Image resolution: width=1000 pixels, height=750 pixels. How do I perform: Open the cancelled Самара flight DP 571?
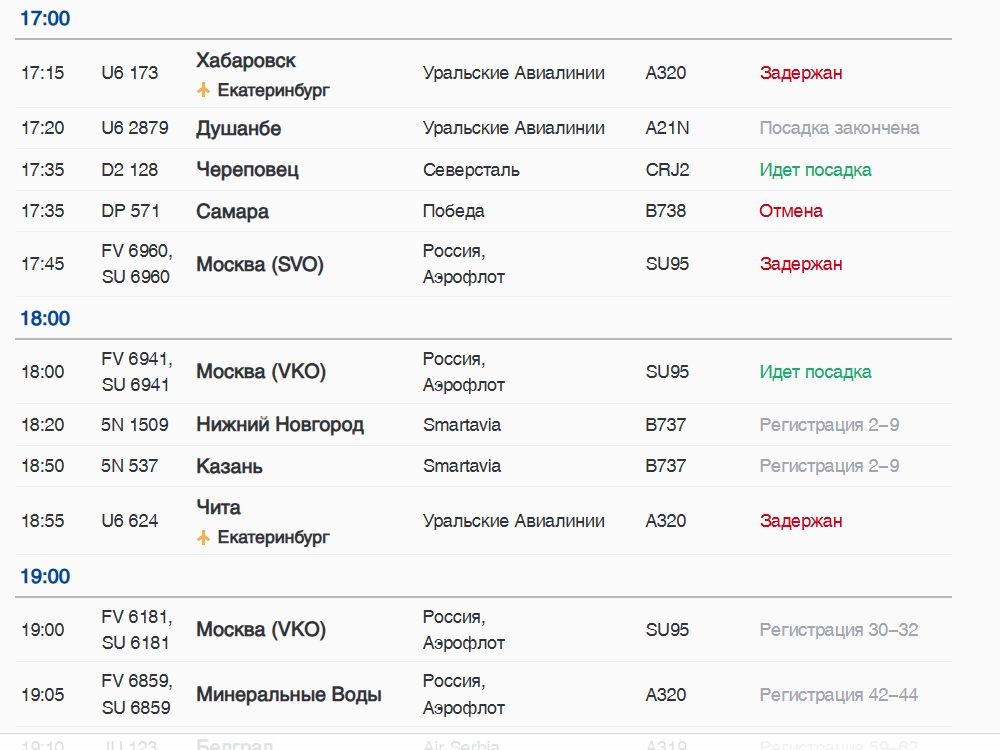click(x=483, y=211)
